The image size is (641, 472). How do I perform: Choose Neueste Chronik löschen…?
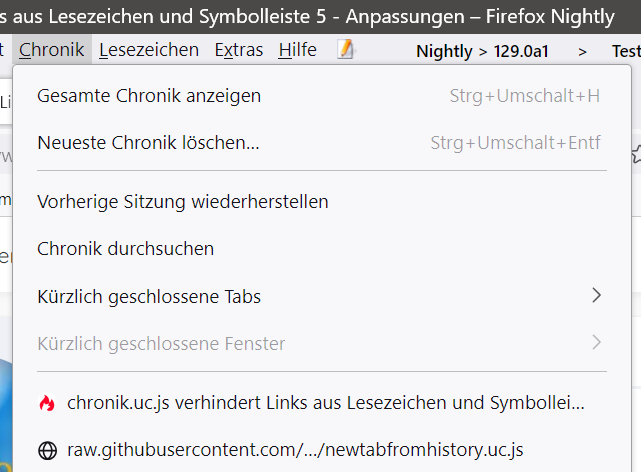pyautogui.click(x=148, y=143)
